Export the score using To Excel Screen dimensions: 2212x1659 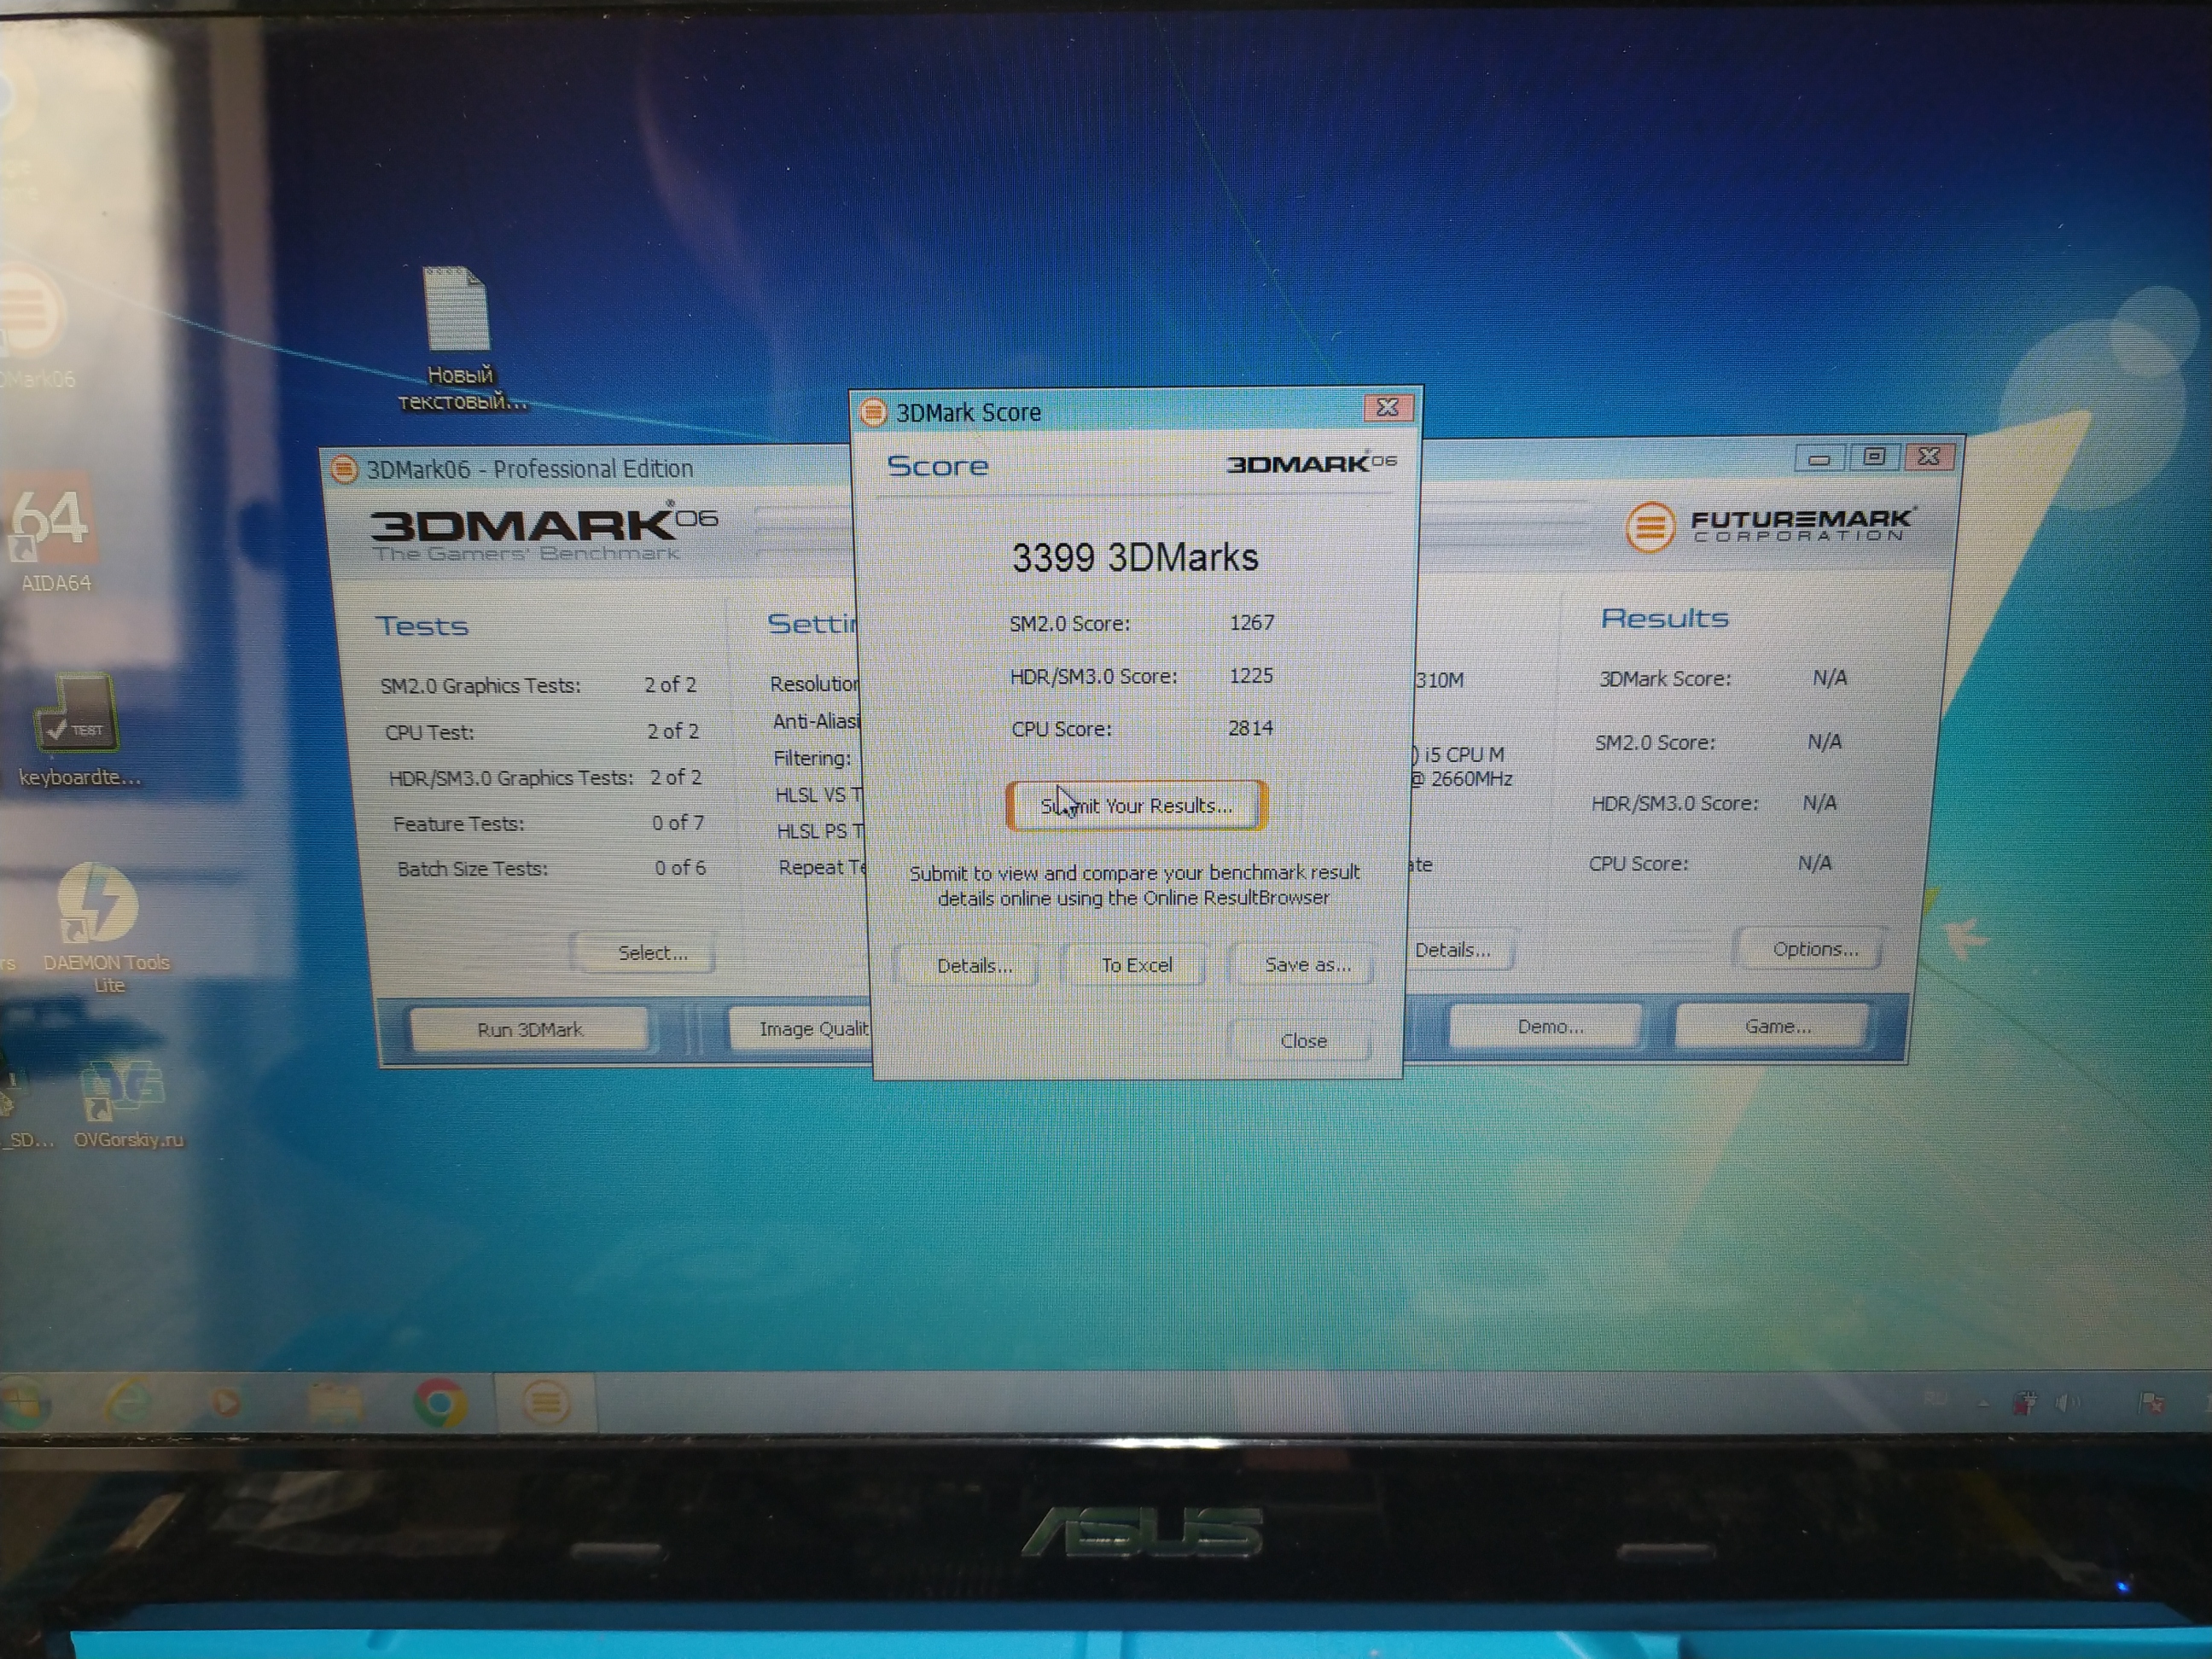[x=1136, y=965]
